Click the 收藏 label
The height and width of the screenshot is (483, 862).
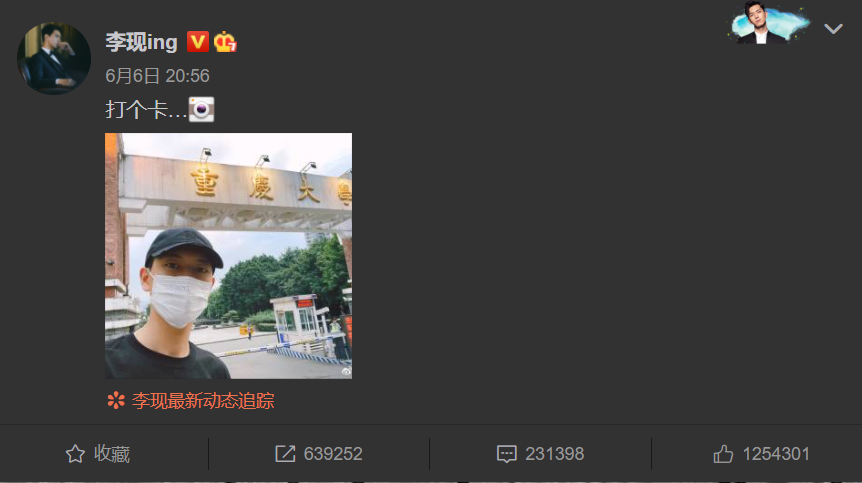click(x=112, y=454)
